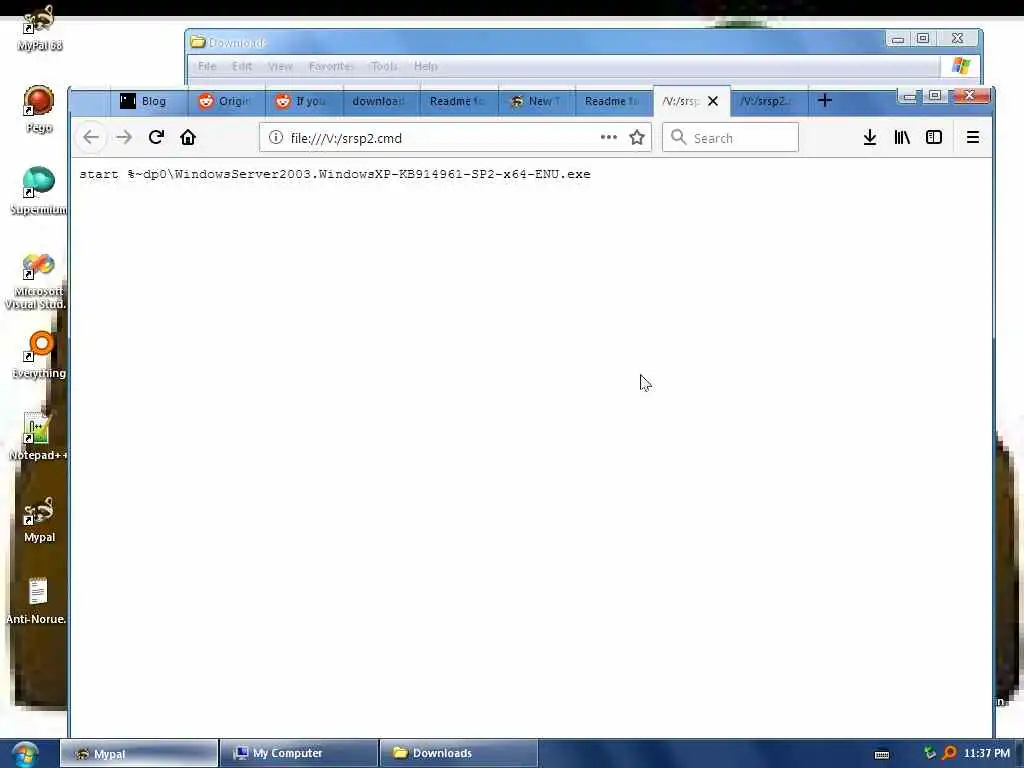Open the browser home page
This screenshot has height=768, width=1024.
[188, 137]
